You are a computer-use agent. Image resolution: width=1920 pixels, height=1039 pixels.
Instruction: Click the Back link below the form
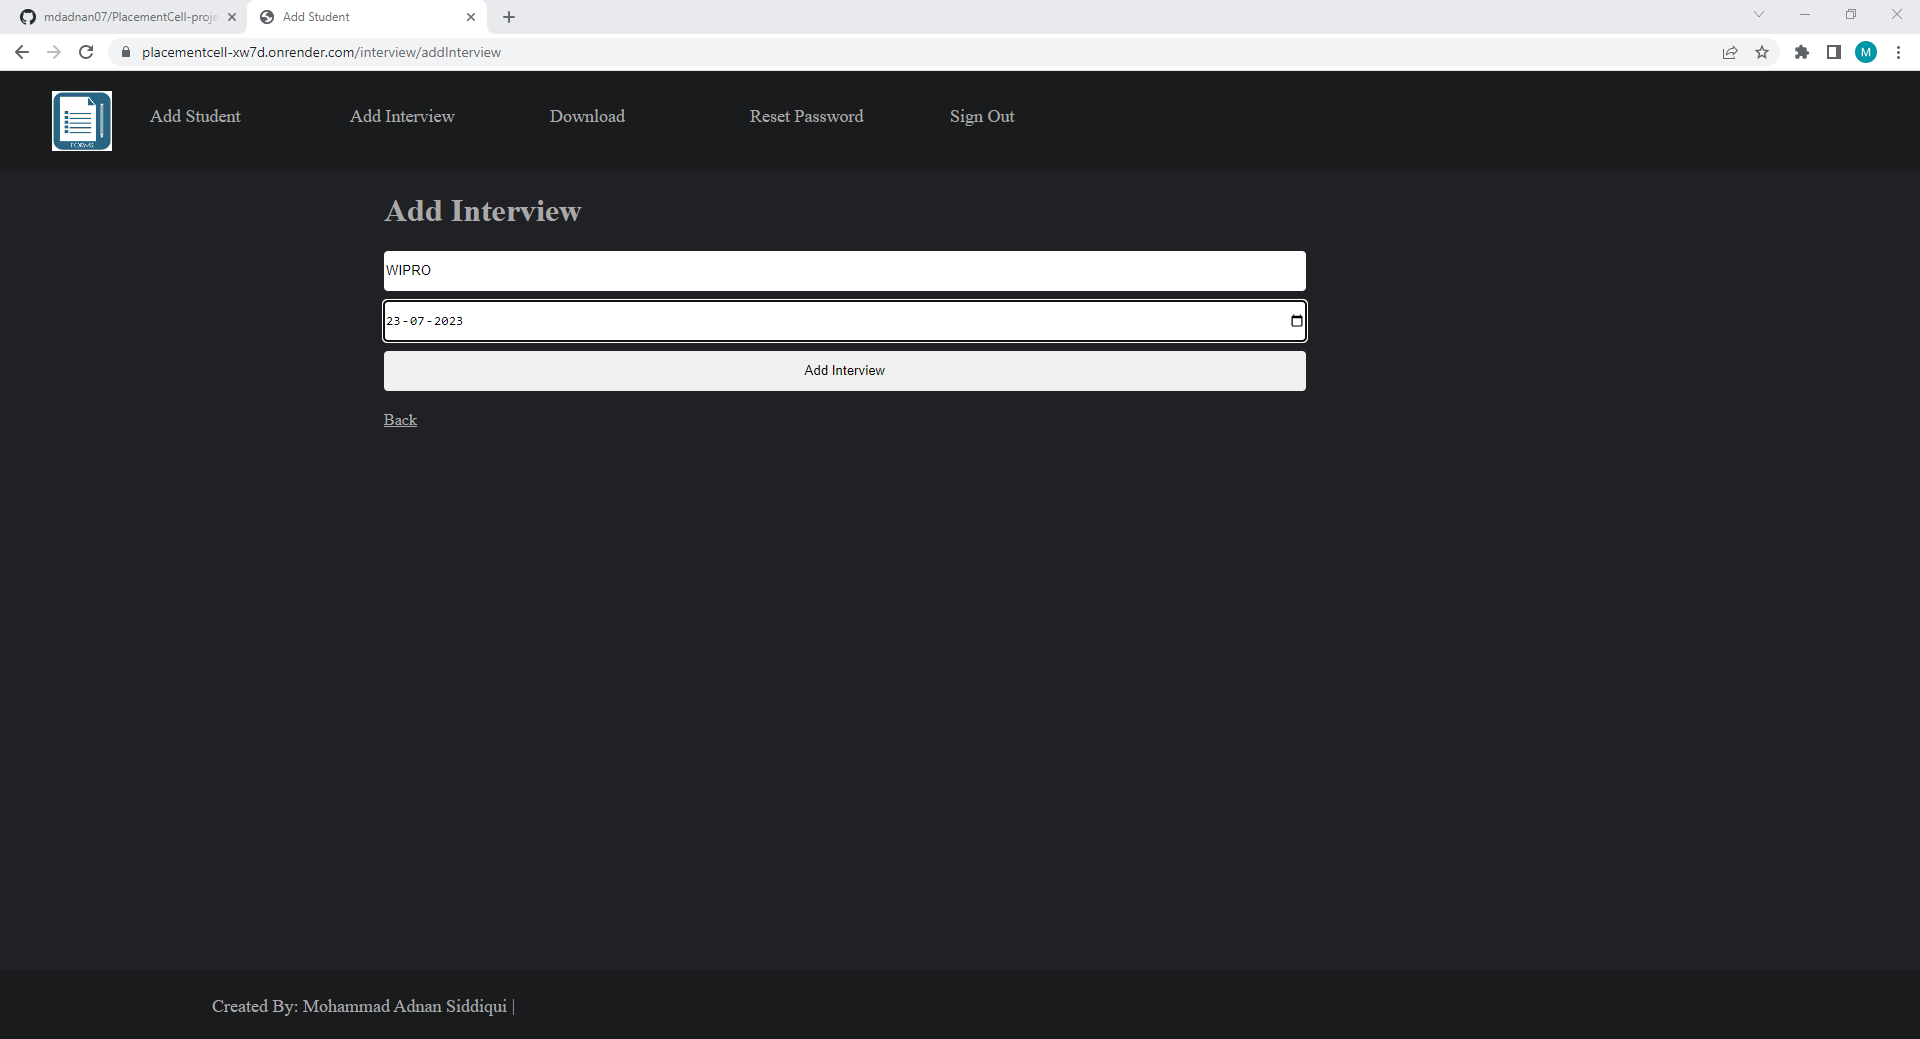point(399,419)
